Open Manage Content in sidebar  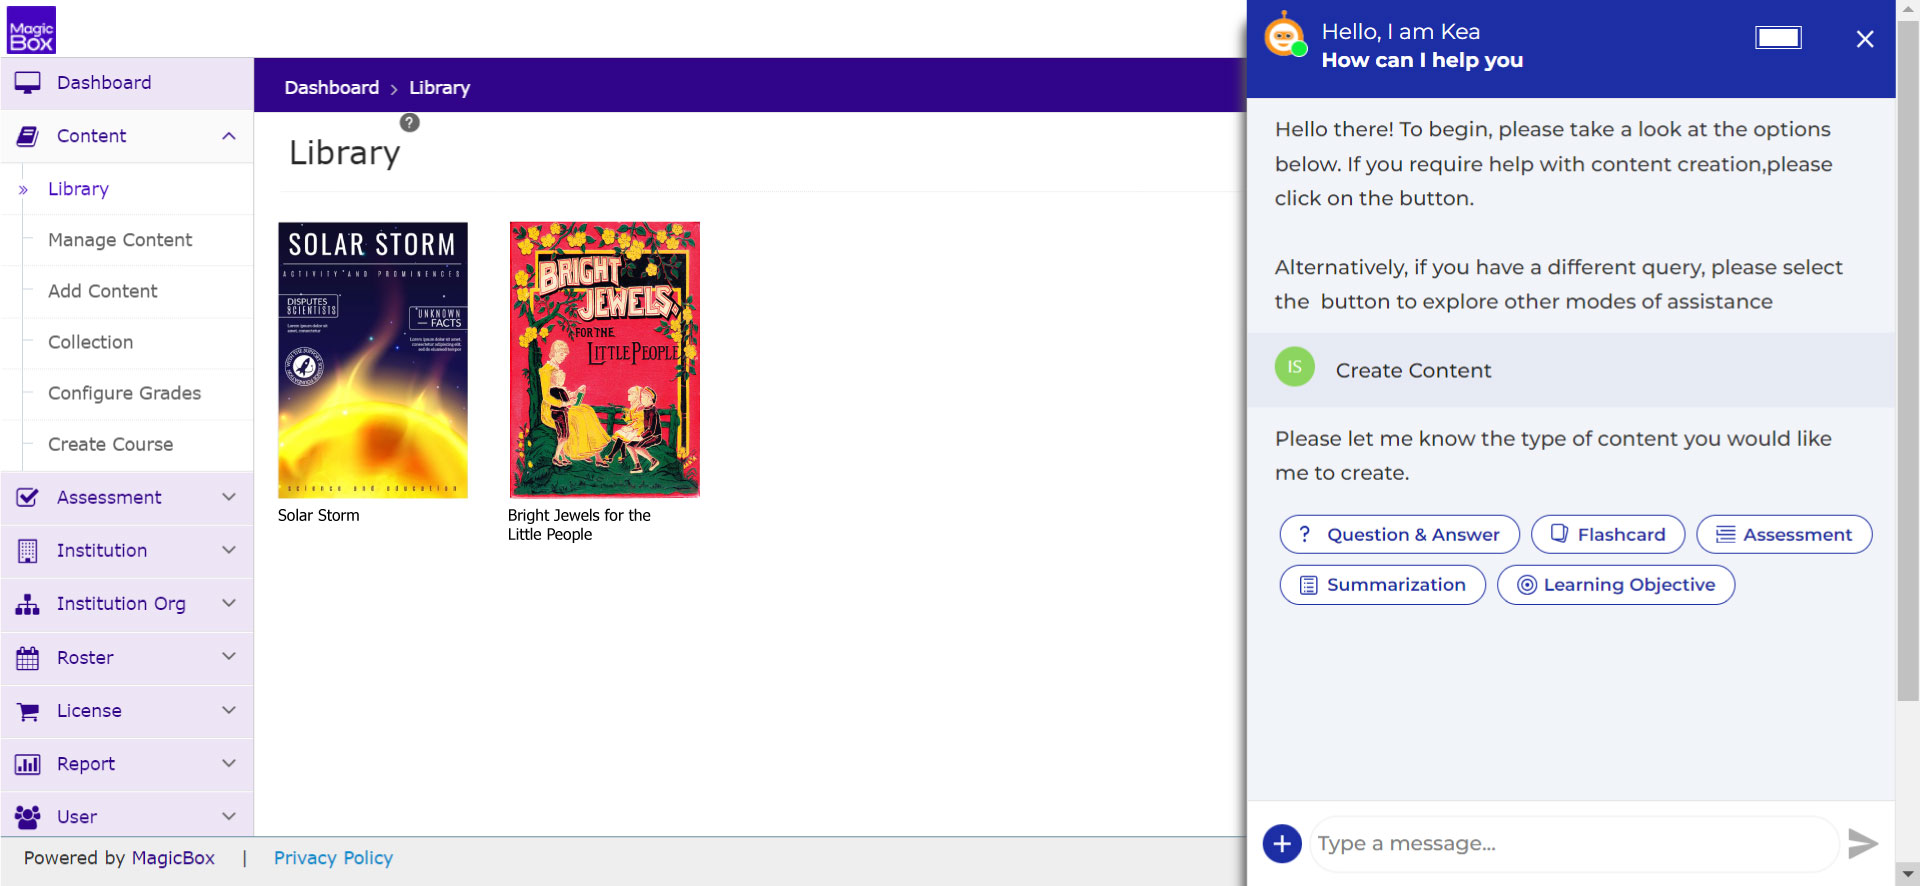click(x=120, y=240)
